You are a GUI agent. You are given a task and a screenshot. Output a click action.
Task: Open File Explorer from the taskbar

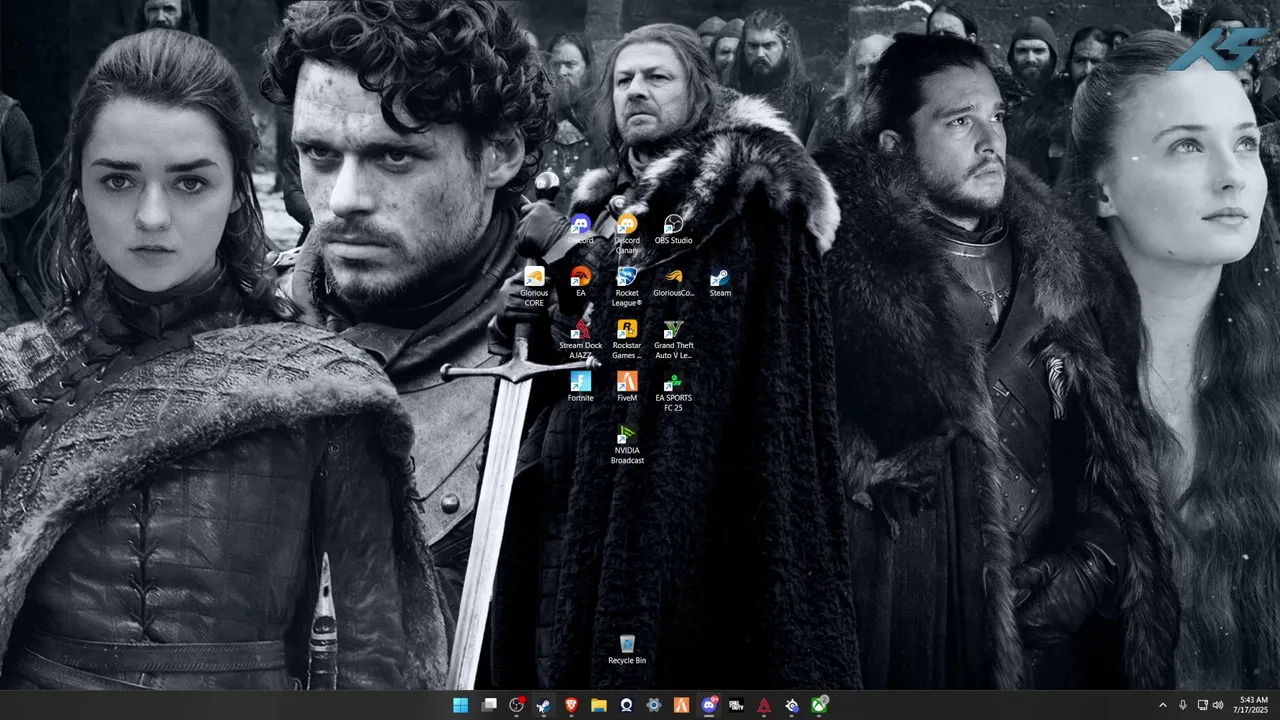(x=599, y=705)
